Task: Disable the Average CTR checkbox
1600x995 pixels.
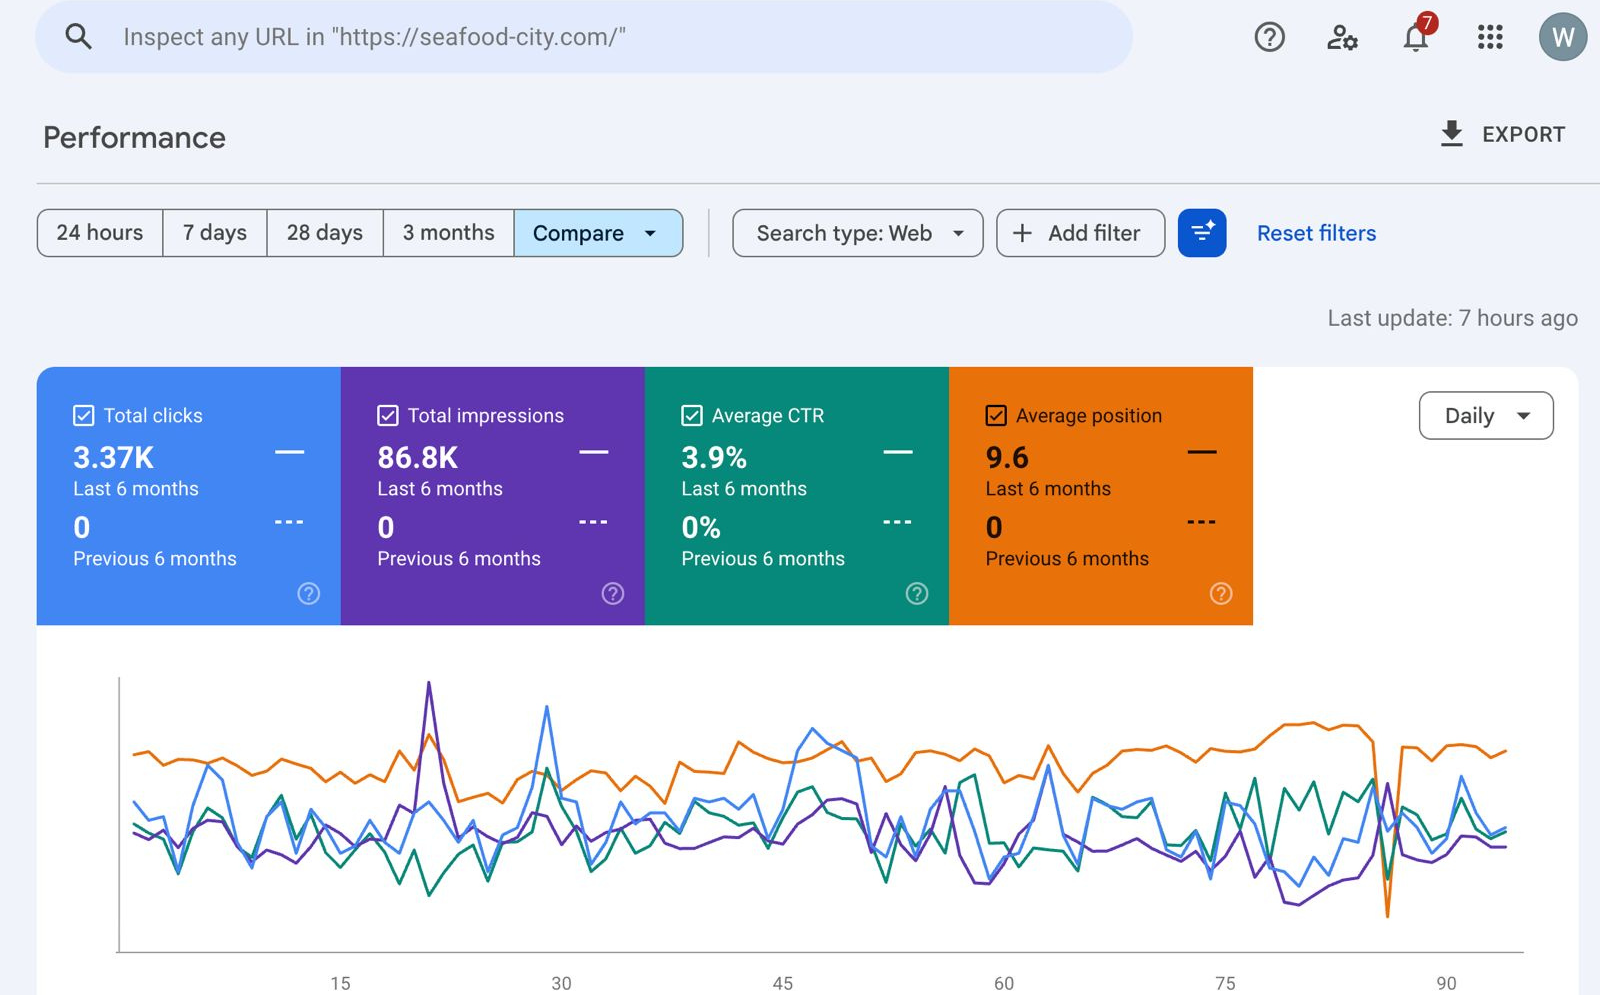Action: tap(692, 416)
